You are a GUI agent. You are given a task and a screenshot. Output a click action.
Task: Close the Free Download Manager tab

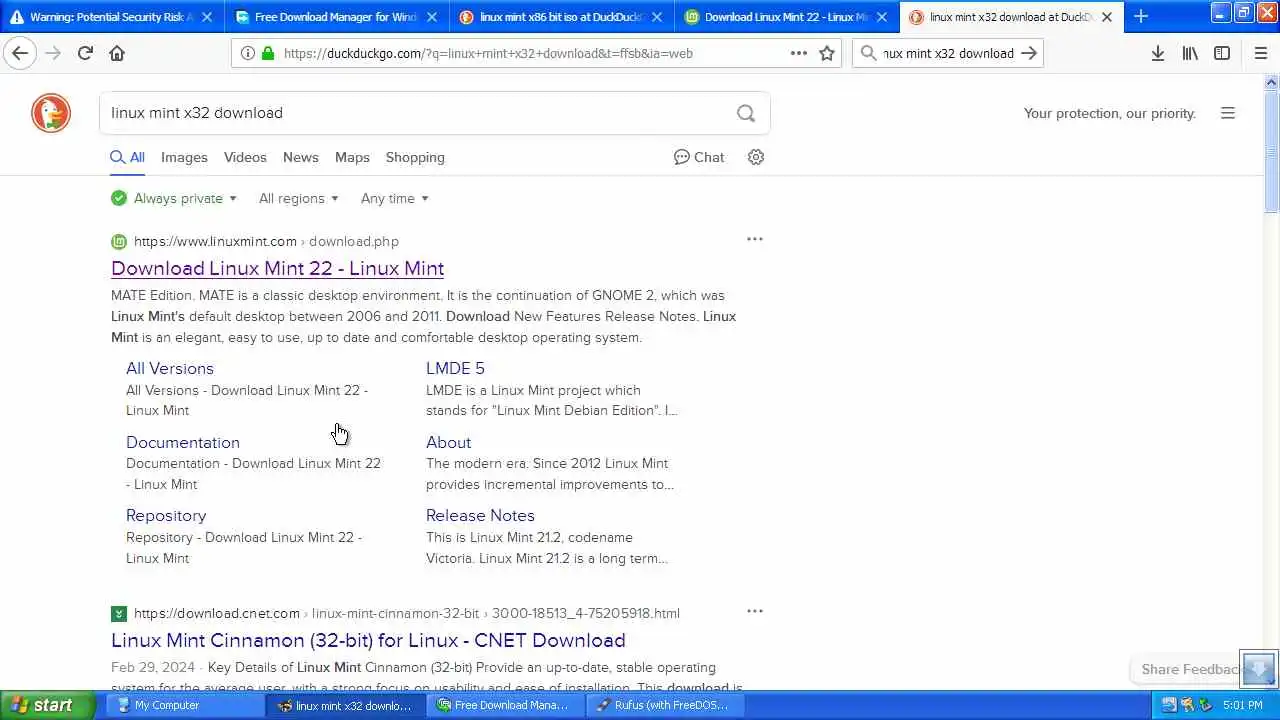pos(432,17)
